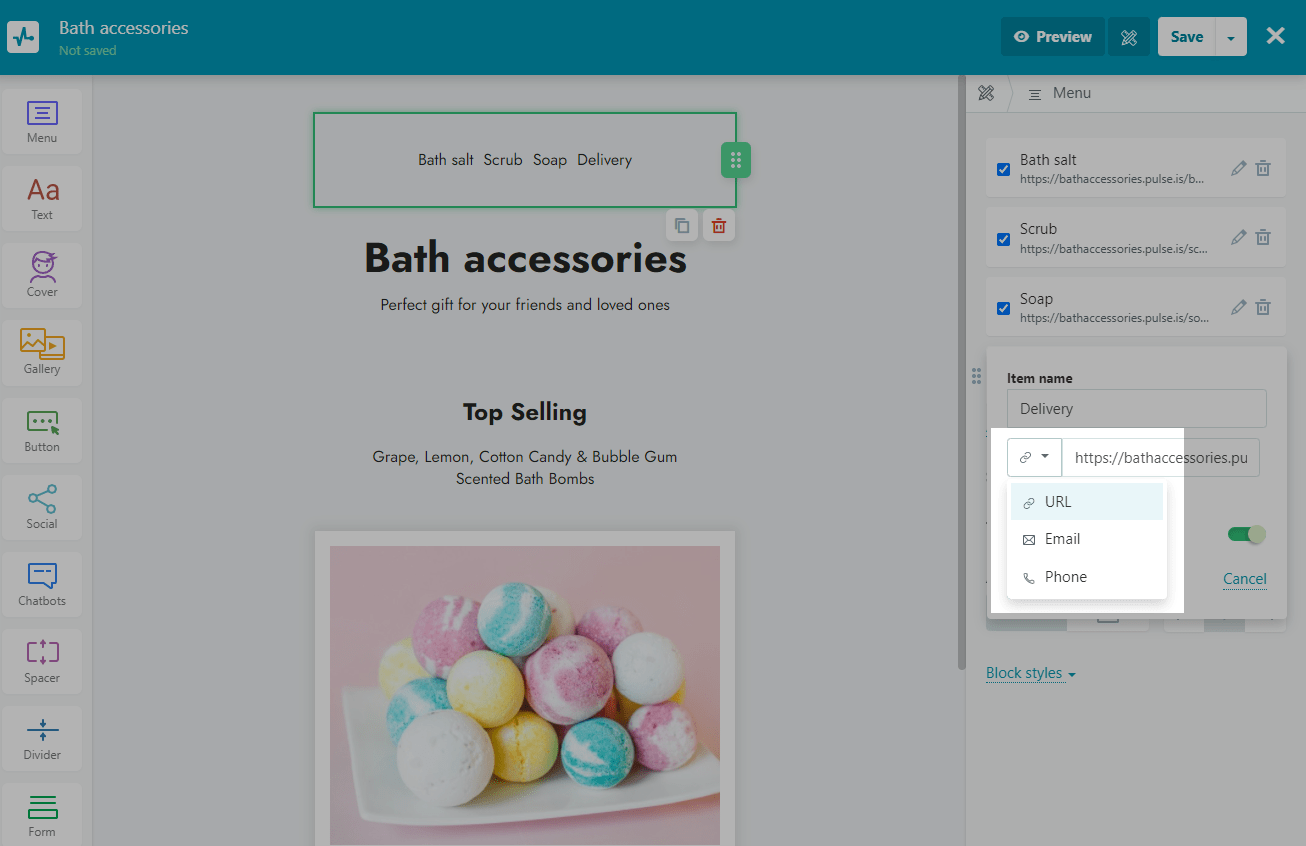The height and width of the screenshot is (846, 1306).
Task: Click the red trash icon below menu block
Action: click(x=718, y=226)
